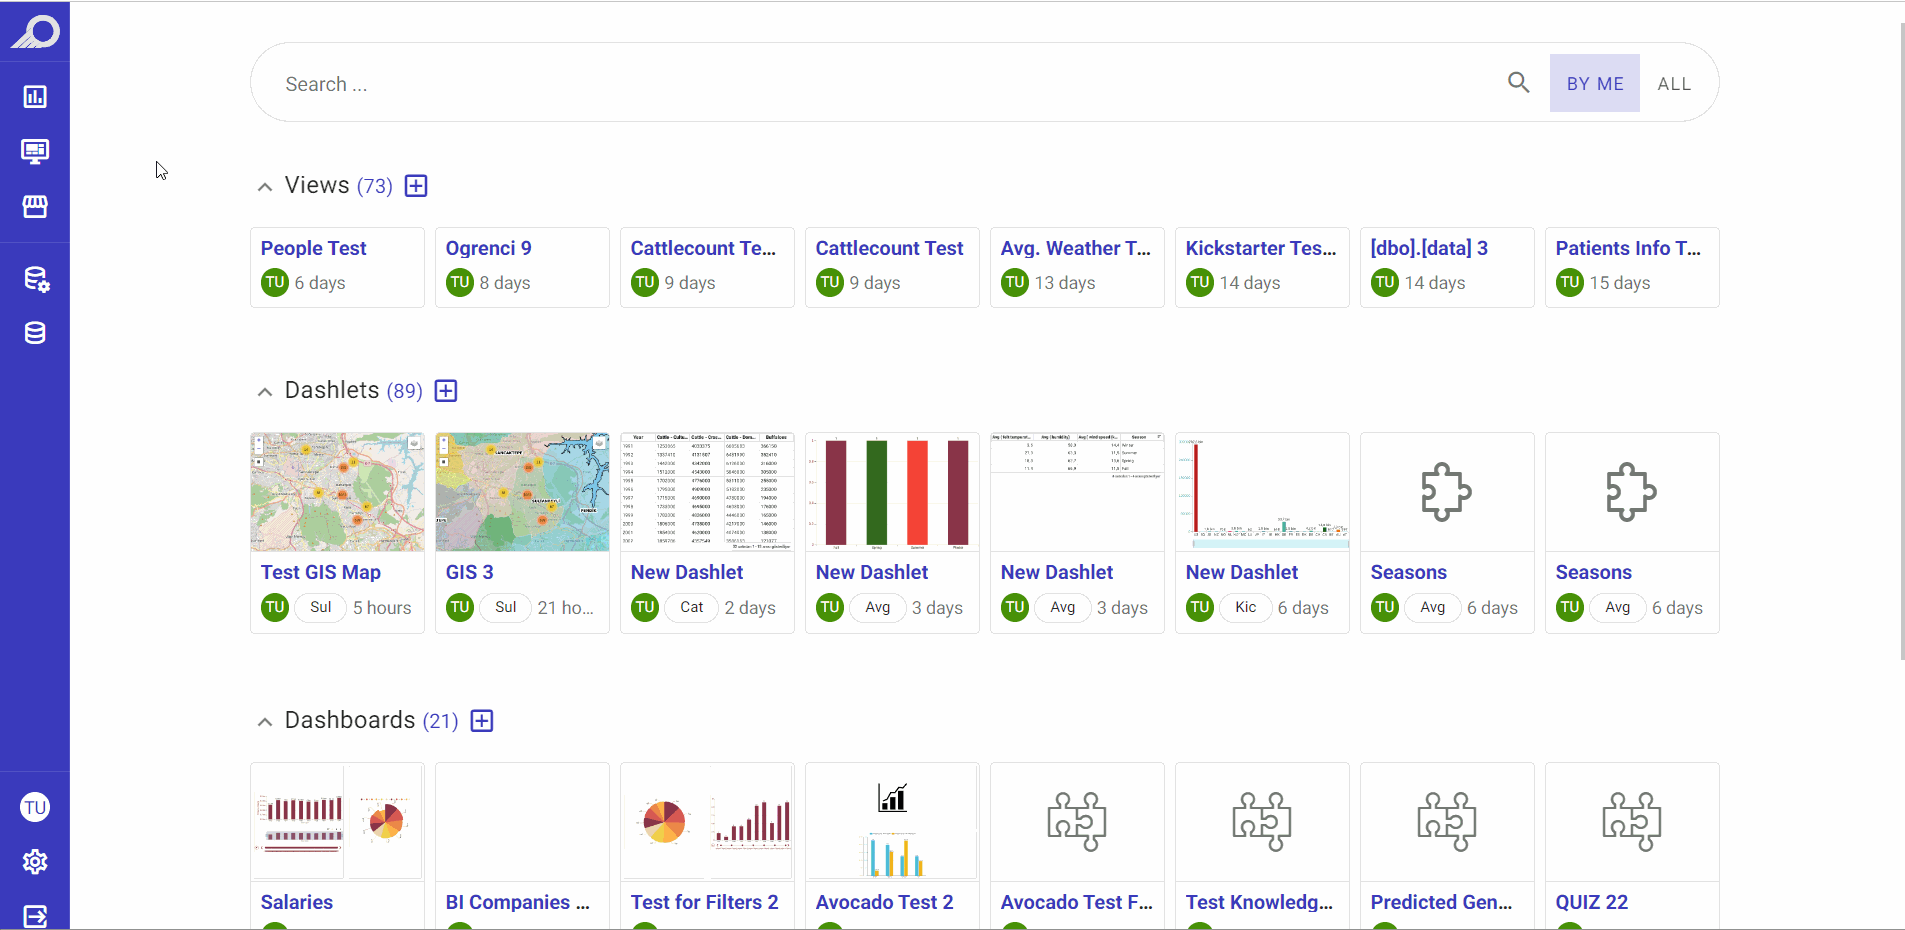This screenshot has width=1905, height=930.
Task: Click the search magnifier icon
Action: pyautogui.click(x=1518, y=83)
